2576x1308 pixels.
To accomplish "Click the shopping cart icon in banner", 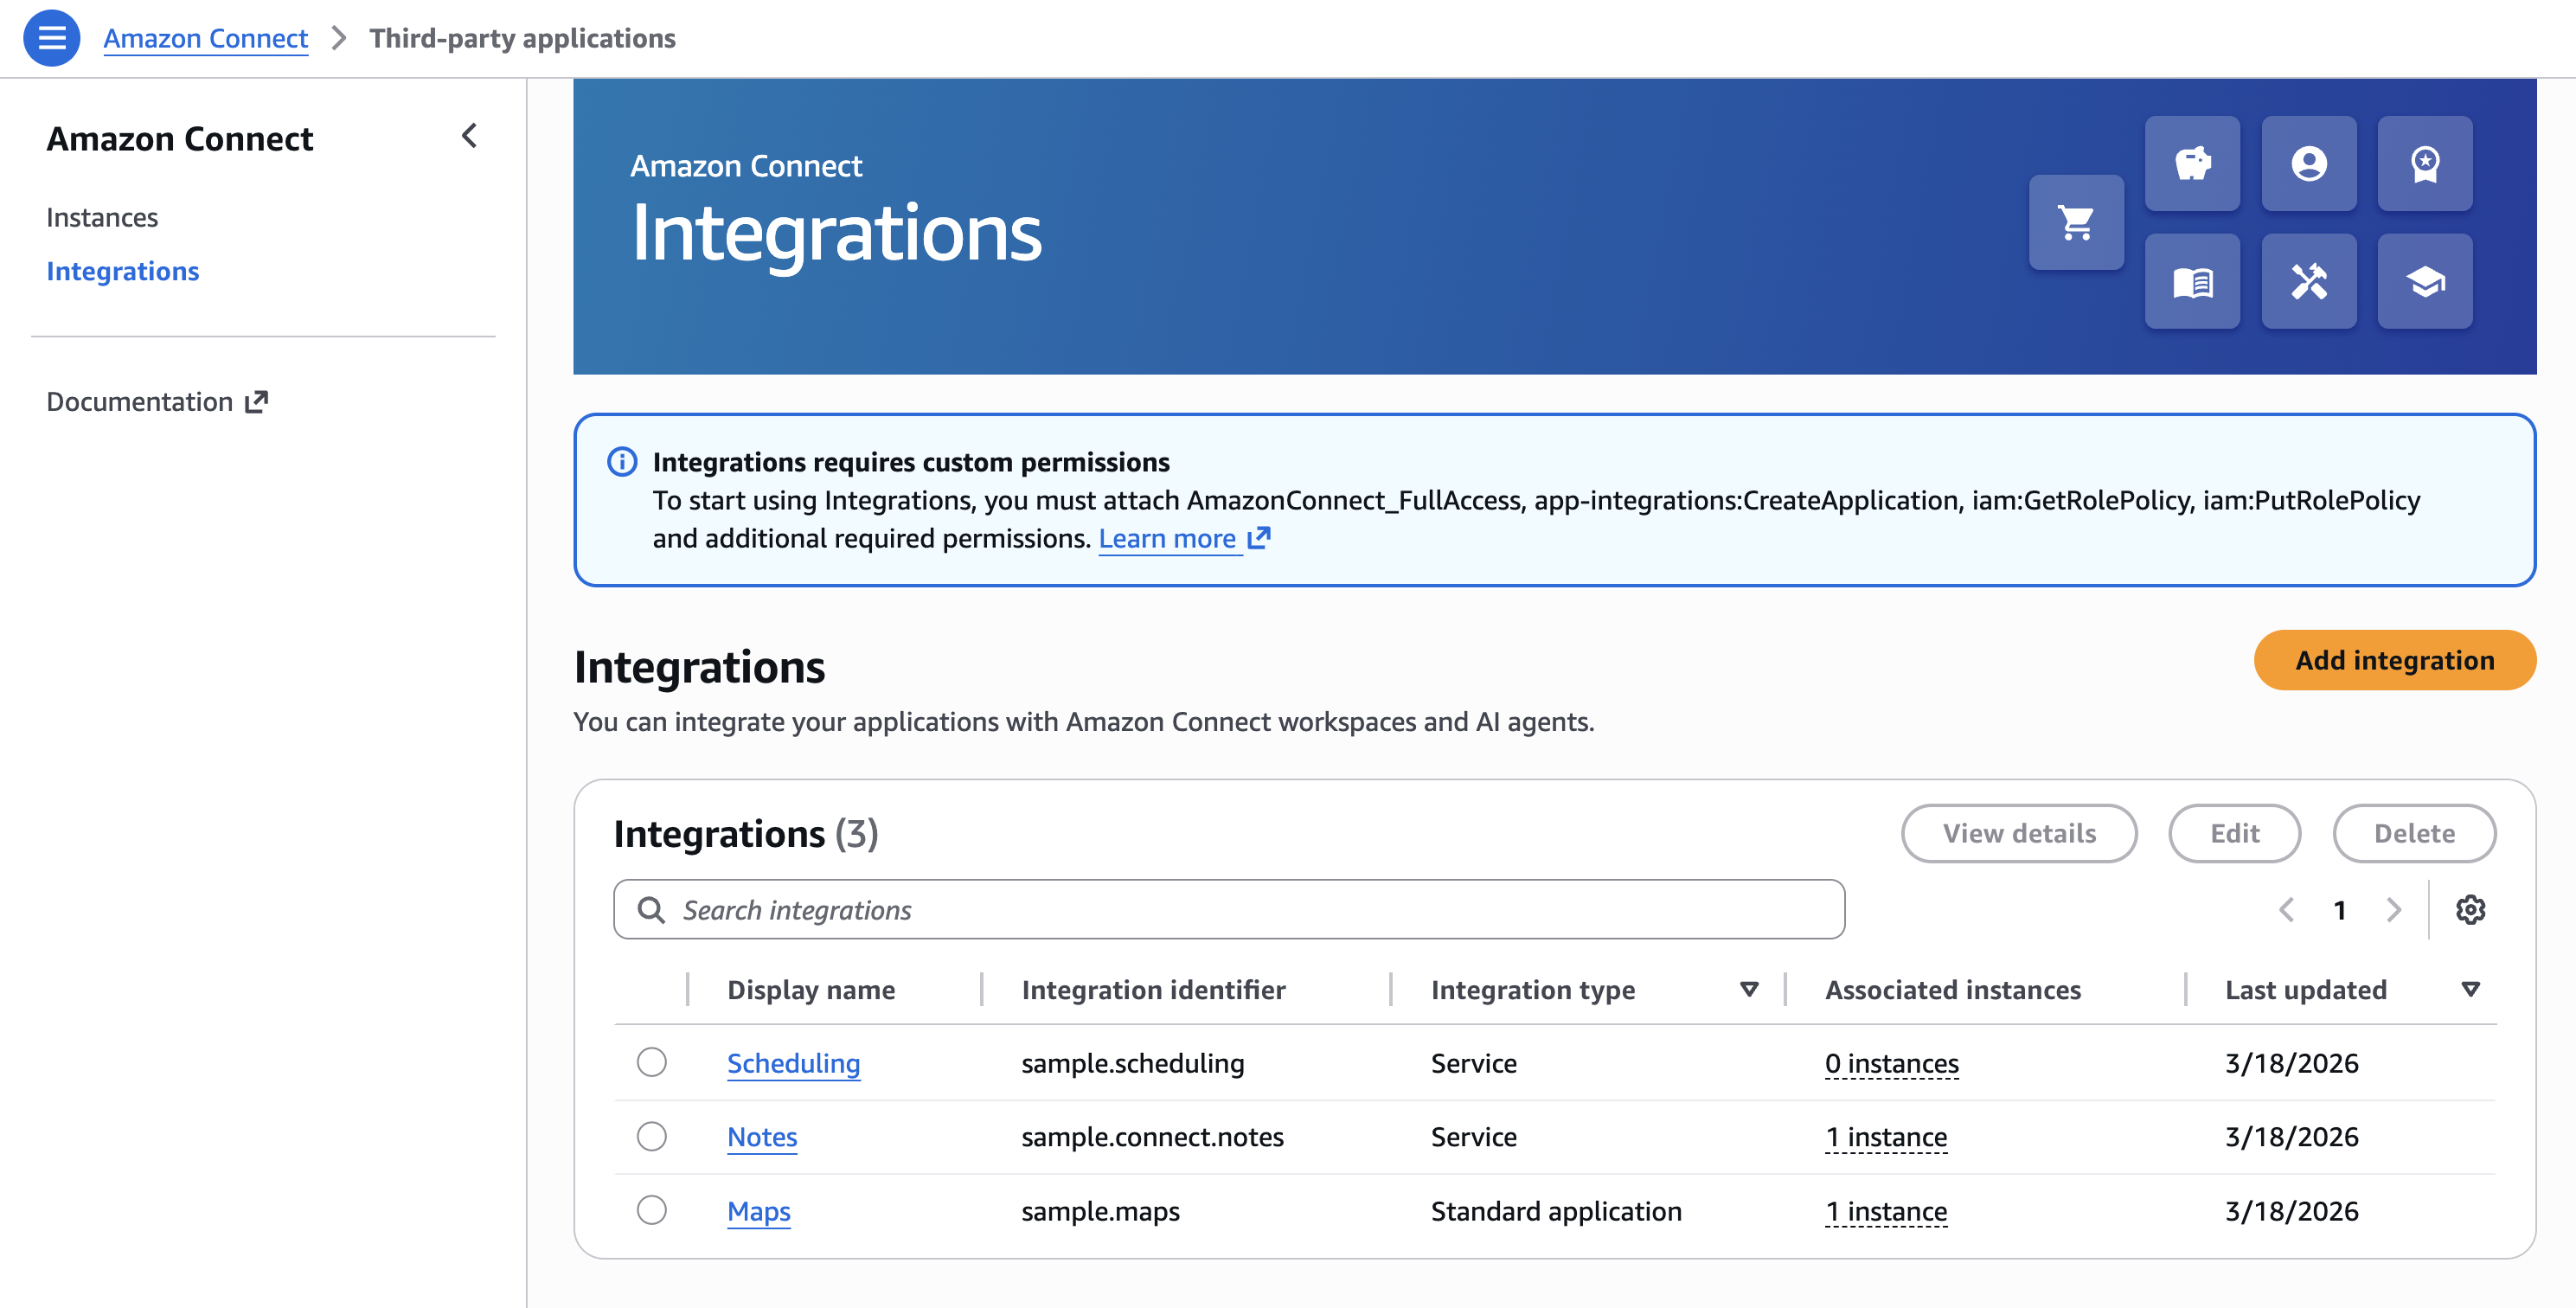I will (2076, 222).
